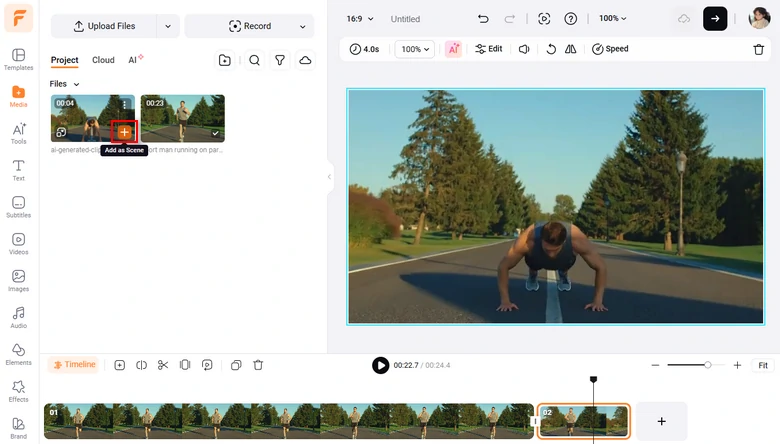Screen dimensions: 780x444
Task: Open the Speed settings
Action: point(610,49)
